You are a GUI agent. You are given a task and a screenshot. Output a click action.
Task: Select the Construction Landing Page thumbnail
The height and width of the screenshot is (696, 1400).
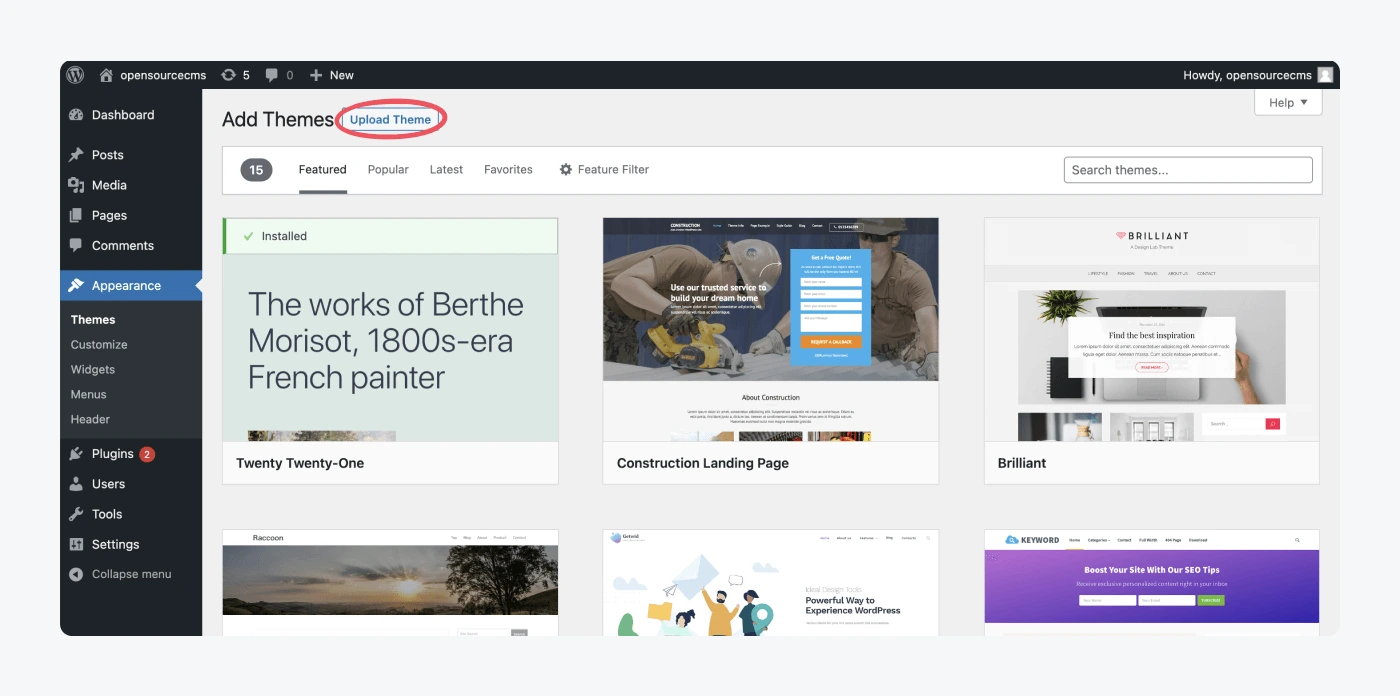[x=770, y=329]
